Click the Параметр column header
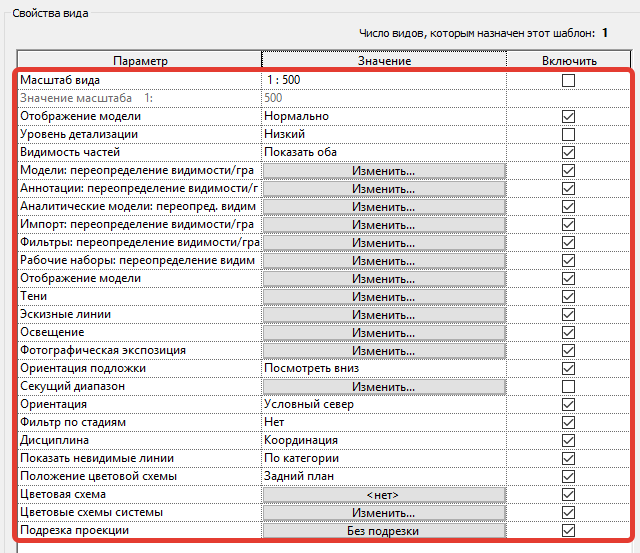 [x=139, y=61]
